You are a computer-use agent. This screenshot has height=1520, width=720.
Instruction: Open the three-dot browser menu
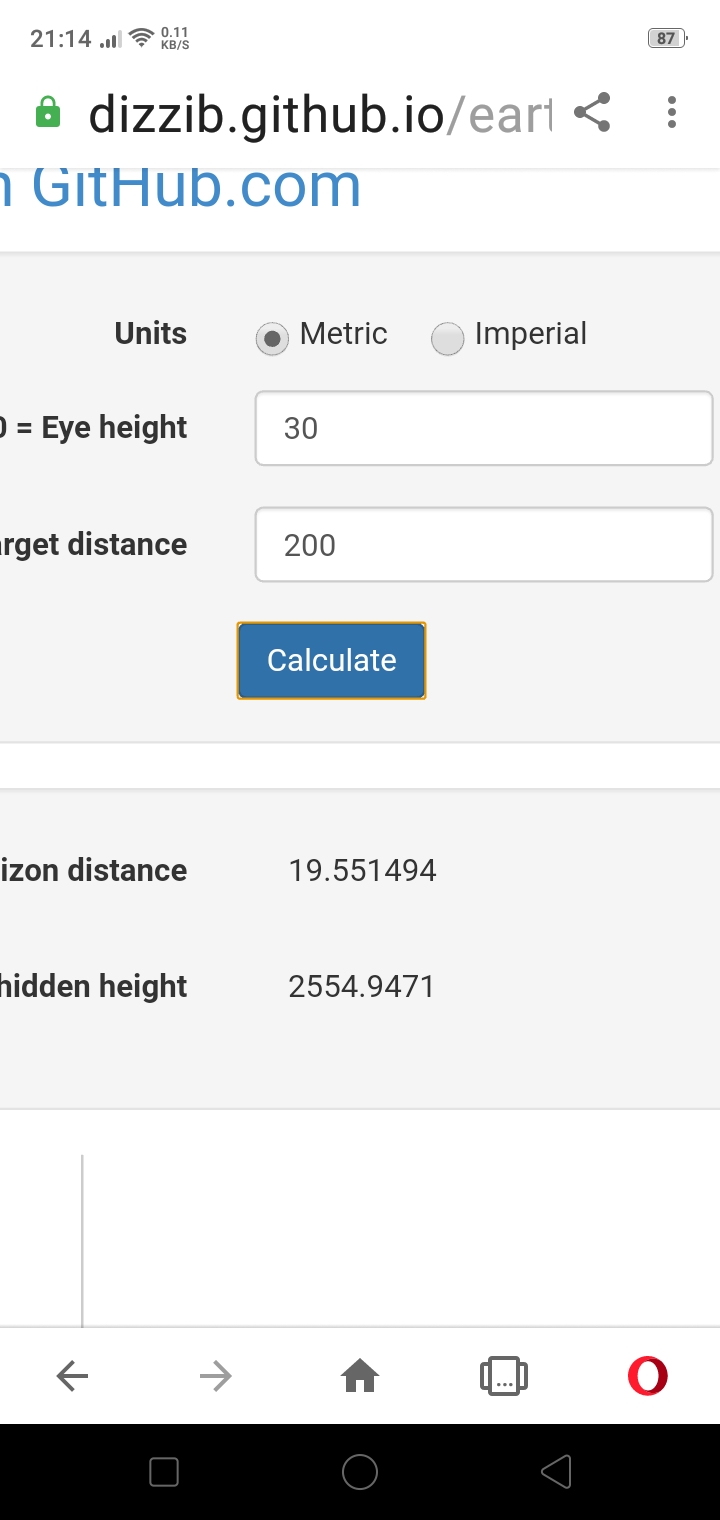(x=672, y=112)
